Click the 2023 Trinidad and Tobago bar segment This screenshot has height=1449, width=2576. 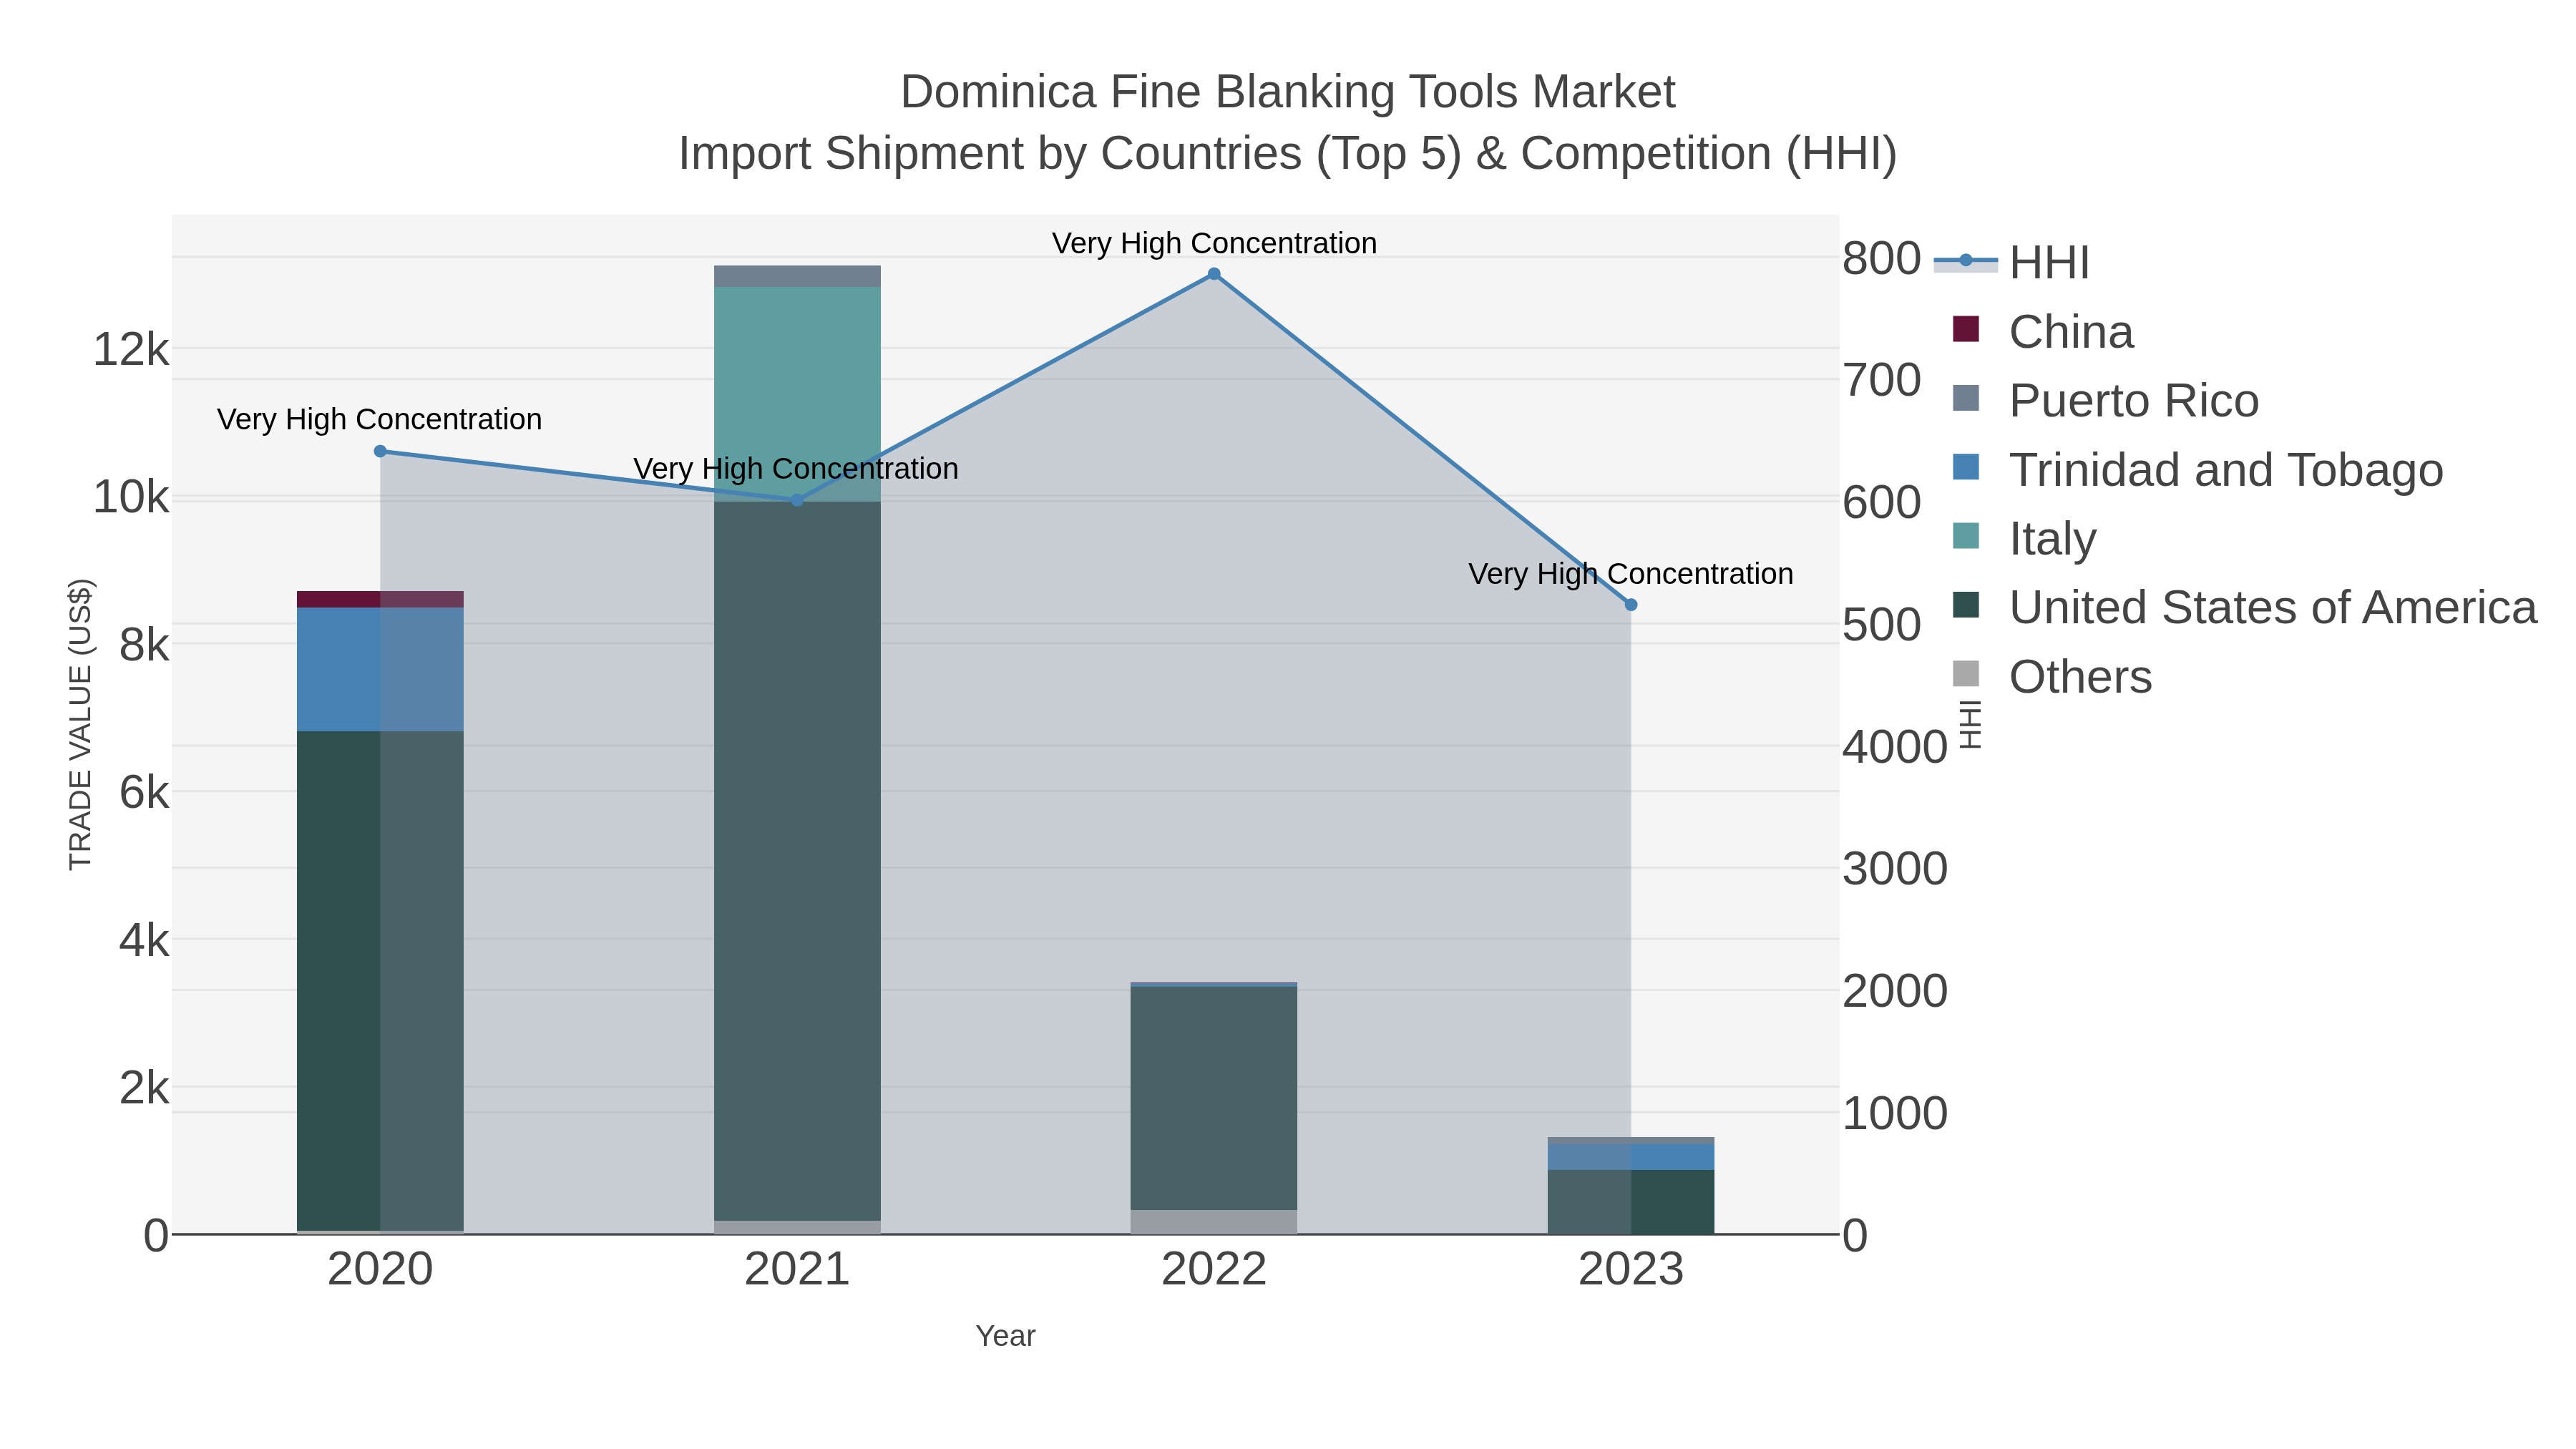tap(1631, 1157)
